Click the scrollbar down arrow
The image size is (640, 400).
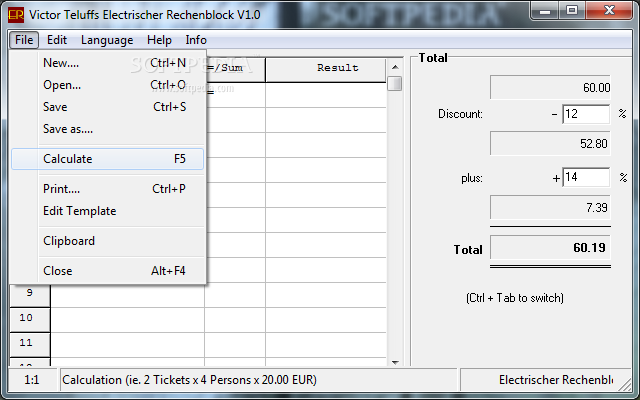pyautogui.click(x=395, y=362)
